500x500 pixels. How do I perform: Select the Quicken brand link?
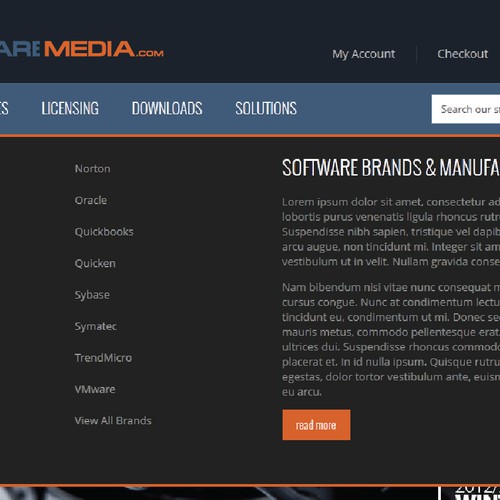[95, 263]
